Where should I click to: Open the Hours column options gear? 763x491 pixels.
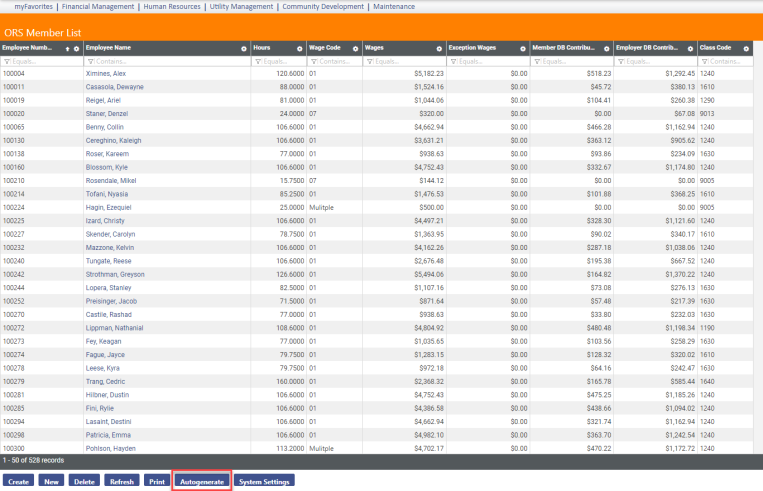[x=300, y=48]
